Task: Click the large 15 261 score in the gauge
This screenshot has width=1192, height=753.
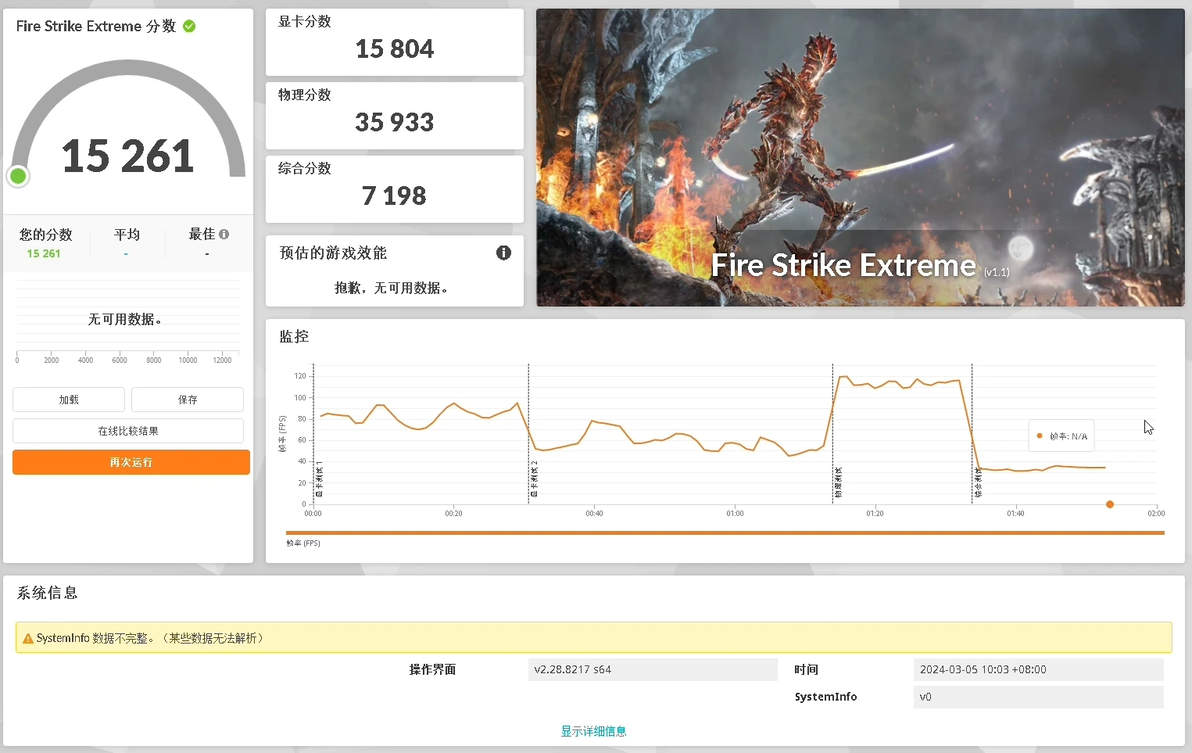Action: [128, 157]
